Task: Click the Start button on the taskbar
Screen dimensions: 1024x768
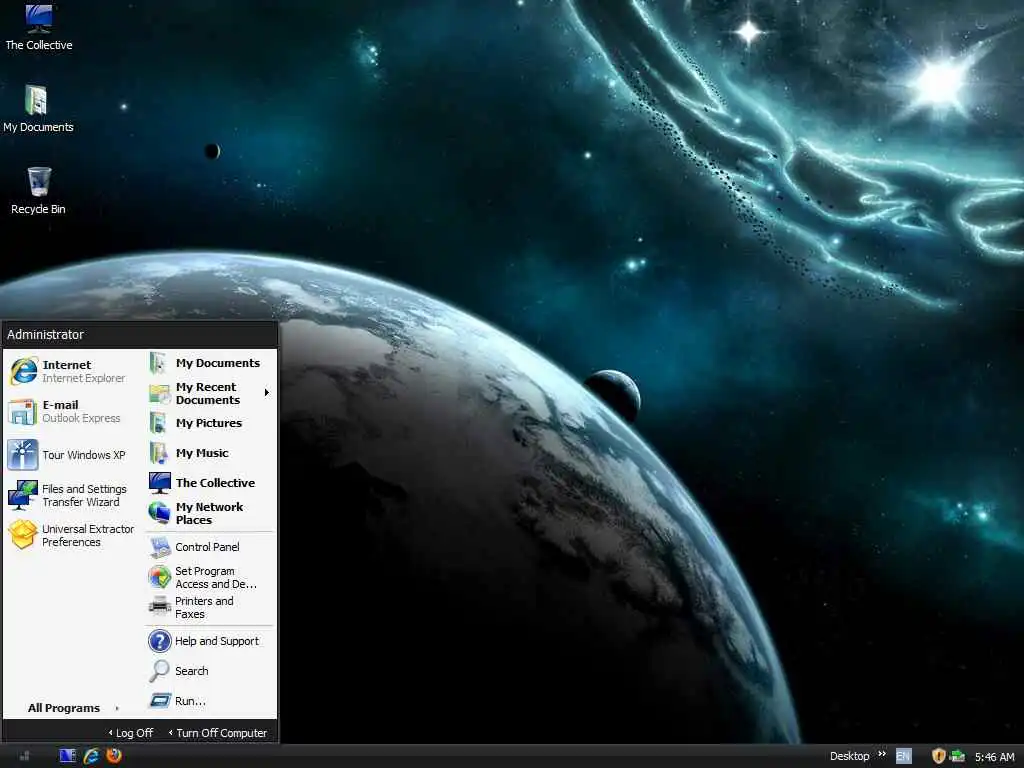Action: 24,756
